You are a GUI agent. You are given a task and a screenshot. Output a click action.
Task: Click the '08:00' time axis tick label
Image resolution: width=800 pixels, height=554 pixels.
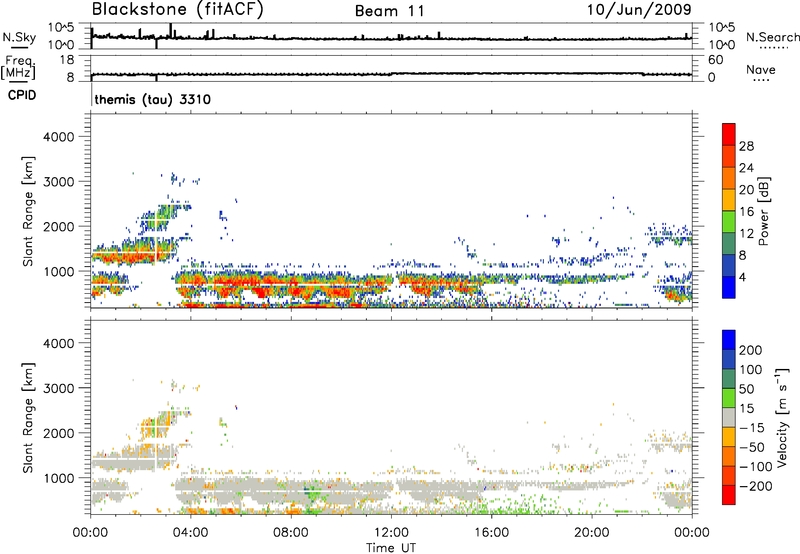pyautogui.click(x=291, y=533)
